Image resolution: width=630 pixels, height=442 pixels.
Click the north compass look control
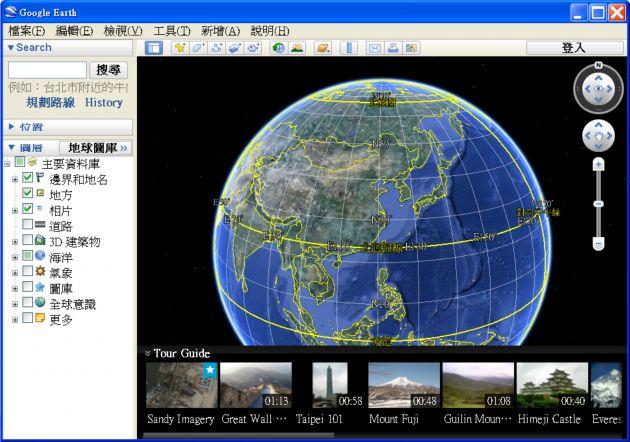(598, 90)
